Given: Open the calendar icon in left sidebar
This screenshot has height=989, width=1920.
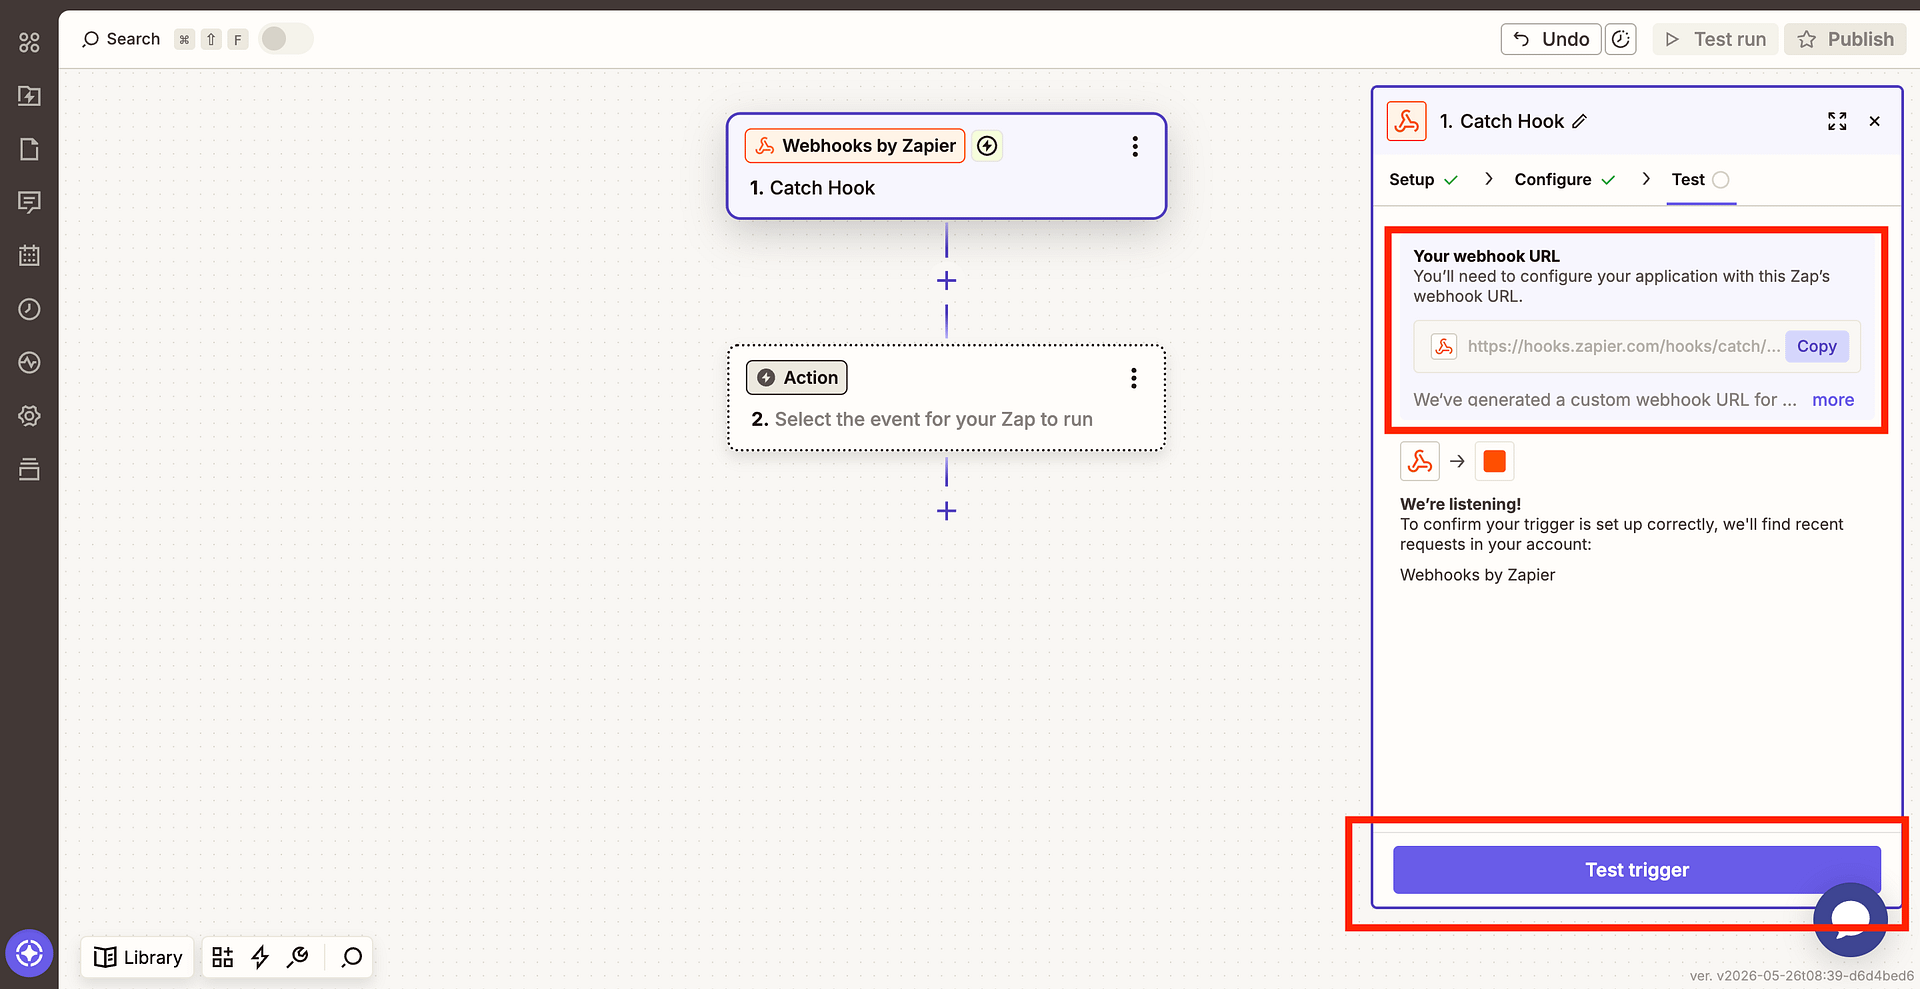Looking at the screenshot, I should (29, 256).
